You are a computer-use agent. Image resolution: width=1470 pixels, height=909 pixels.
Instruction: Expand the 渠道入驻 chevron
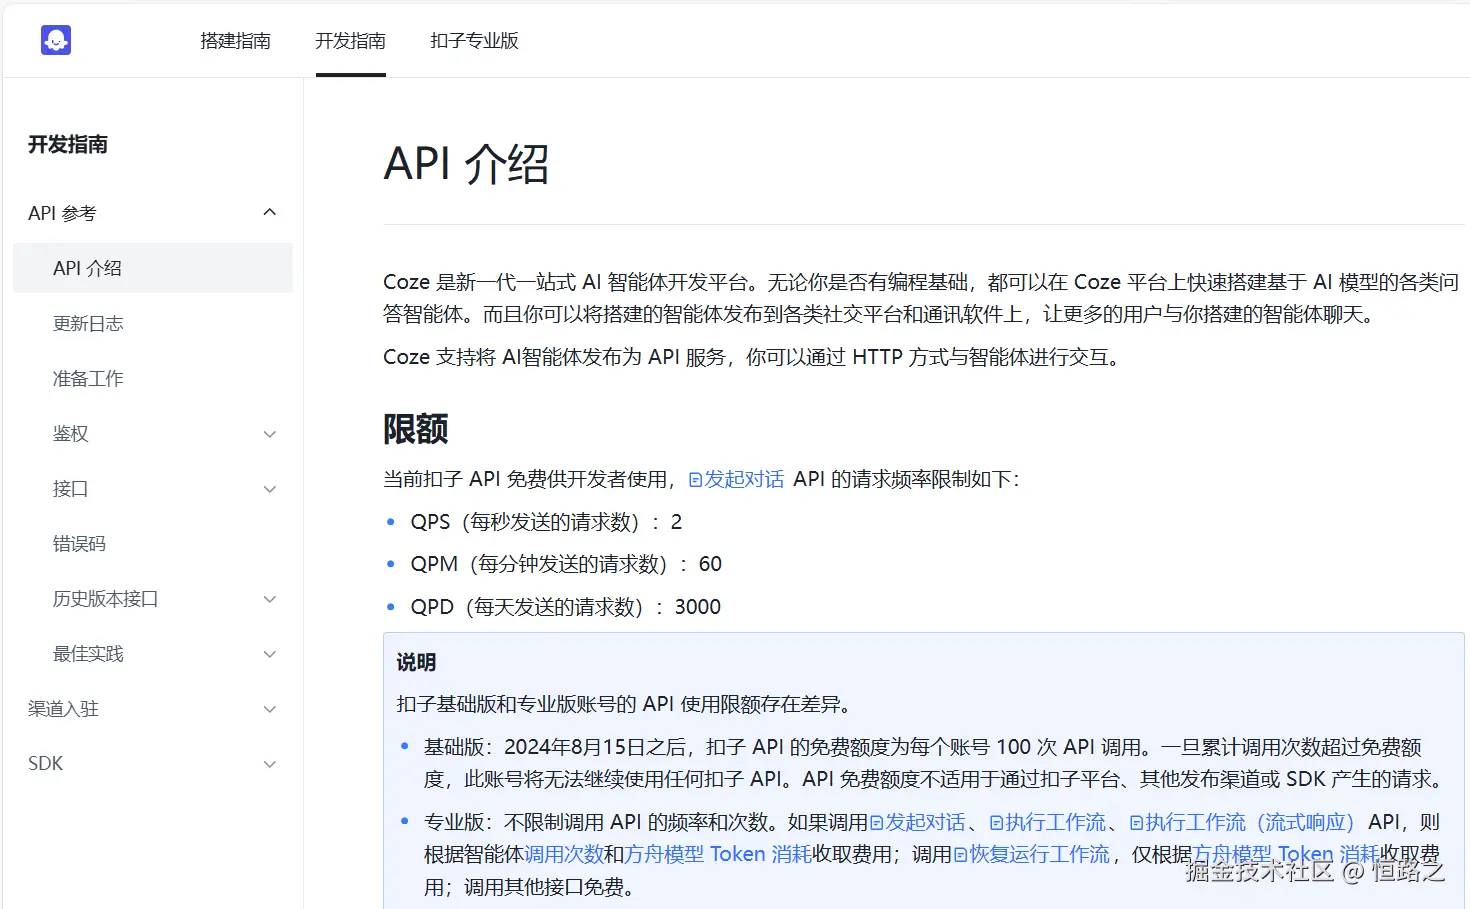[269, 709]
